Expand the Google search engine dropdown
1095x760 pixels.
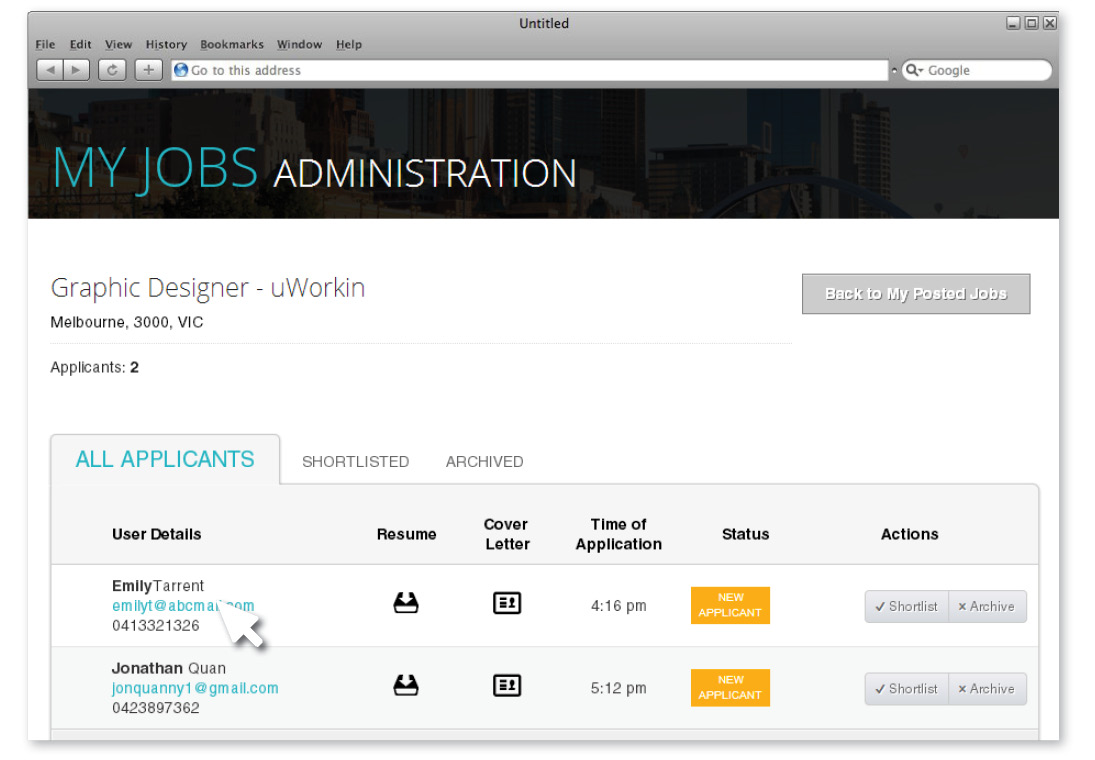[x=915, y=71]
